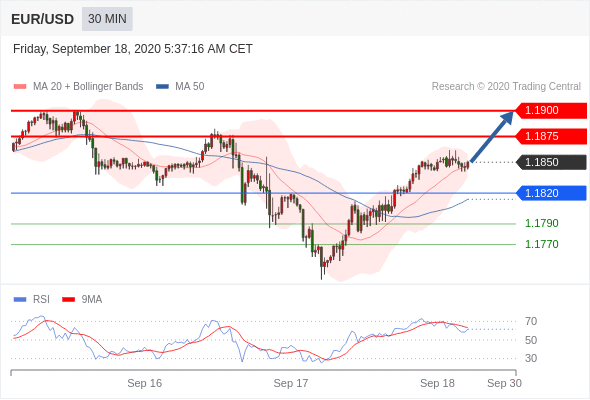Toggle the RSI legend label
Viewport: 590px width, 400px height.
click(x=41, y=300)
